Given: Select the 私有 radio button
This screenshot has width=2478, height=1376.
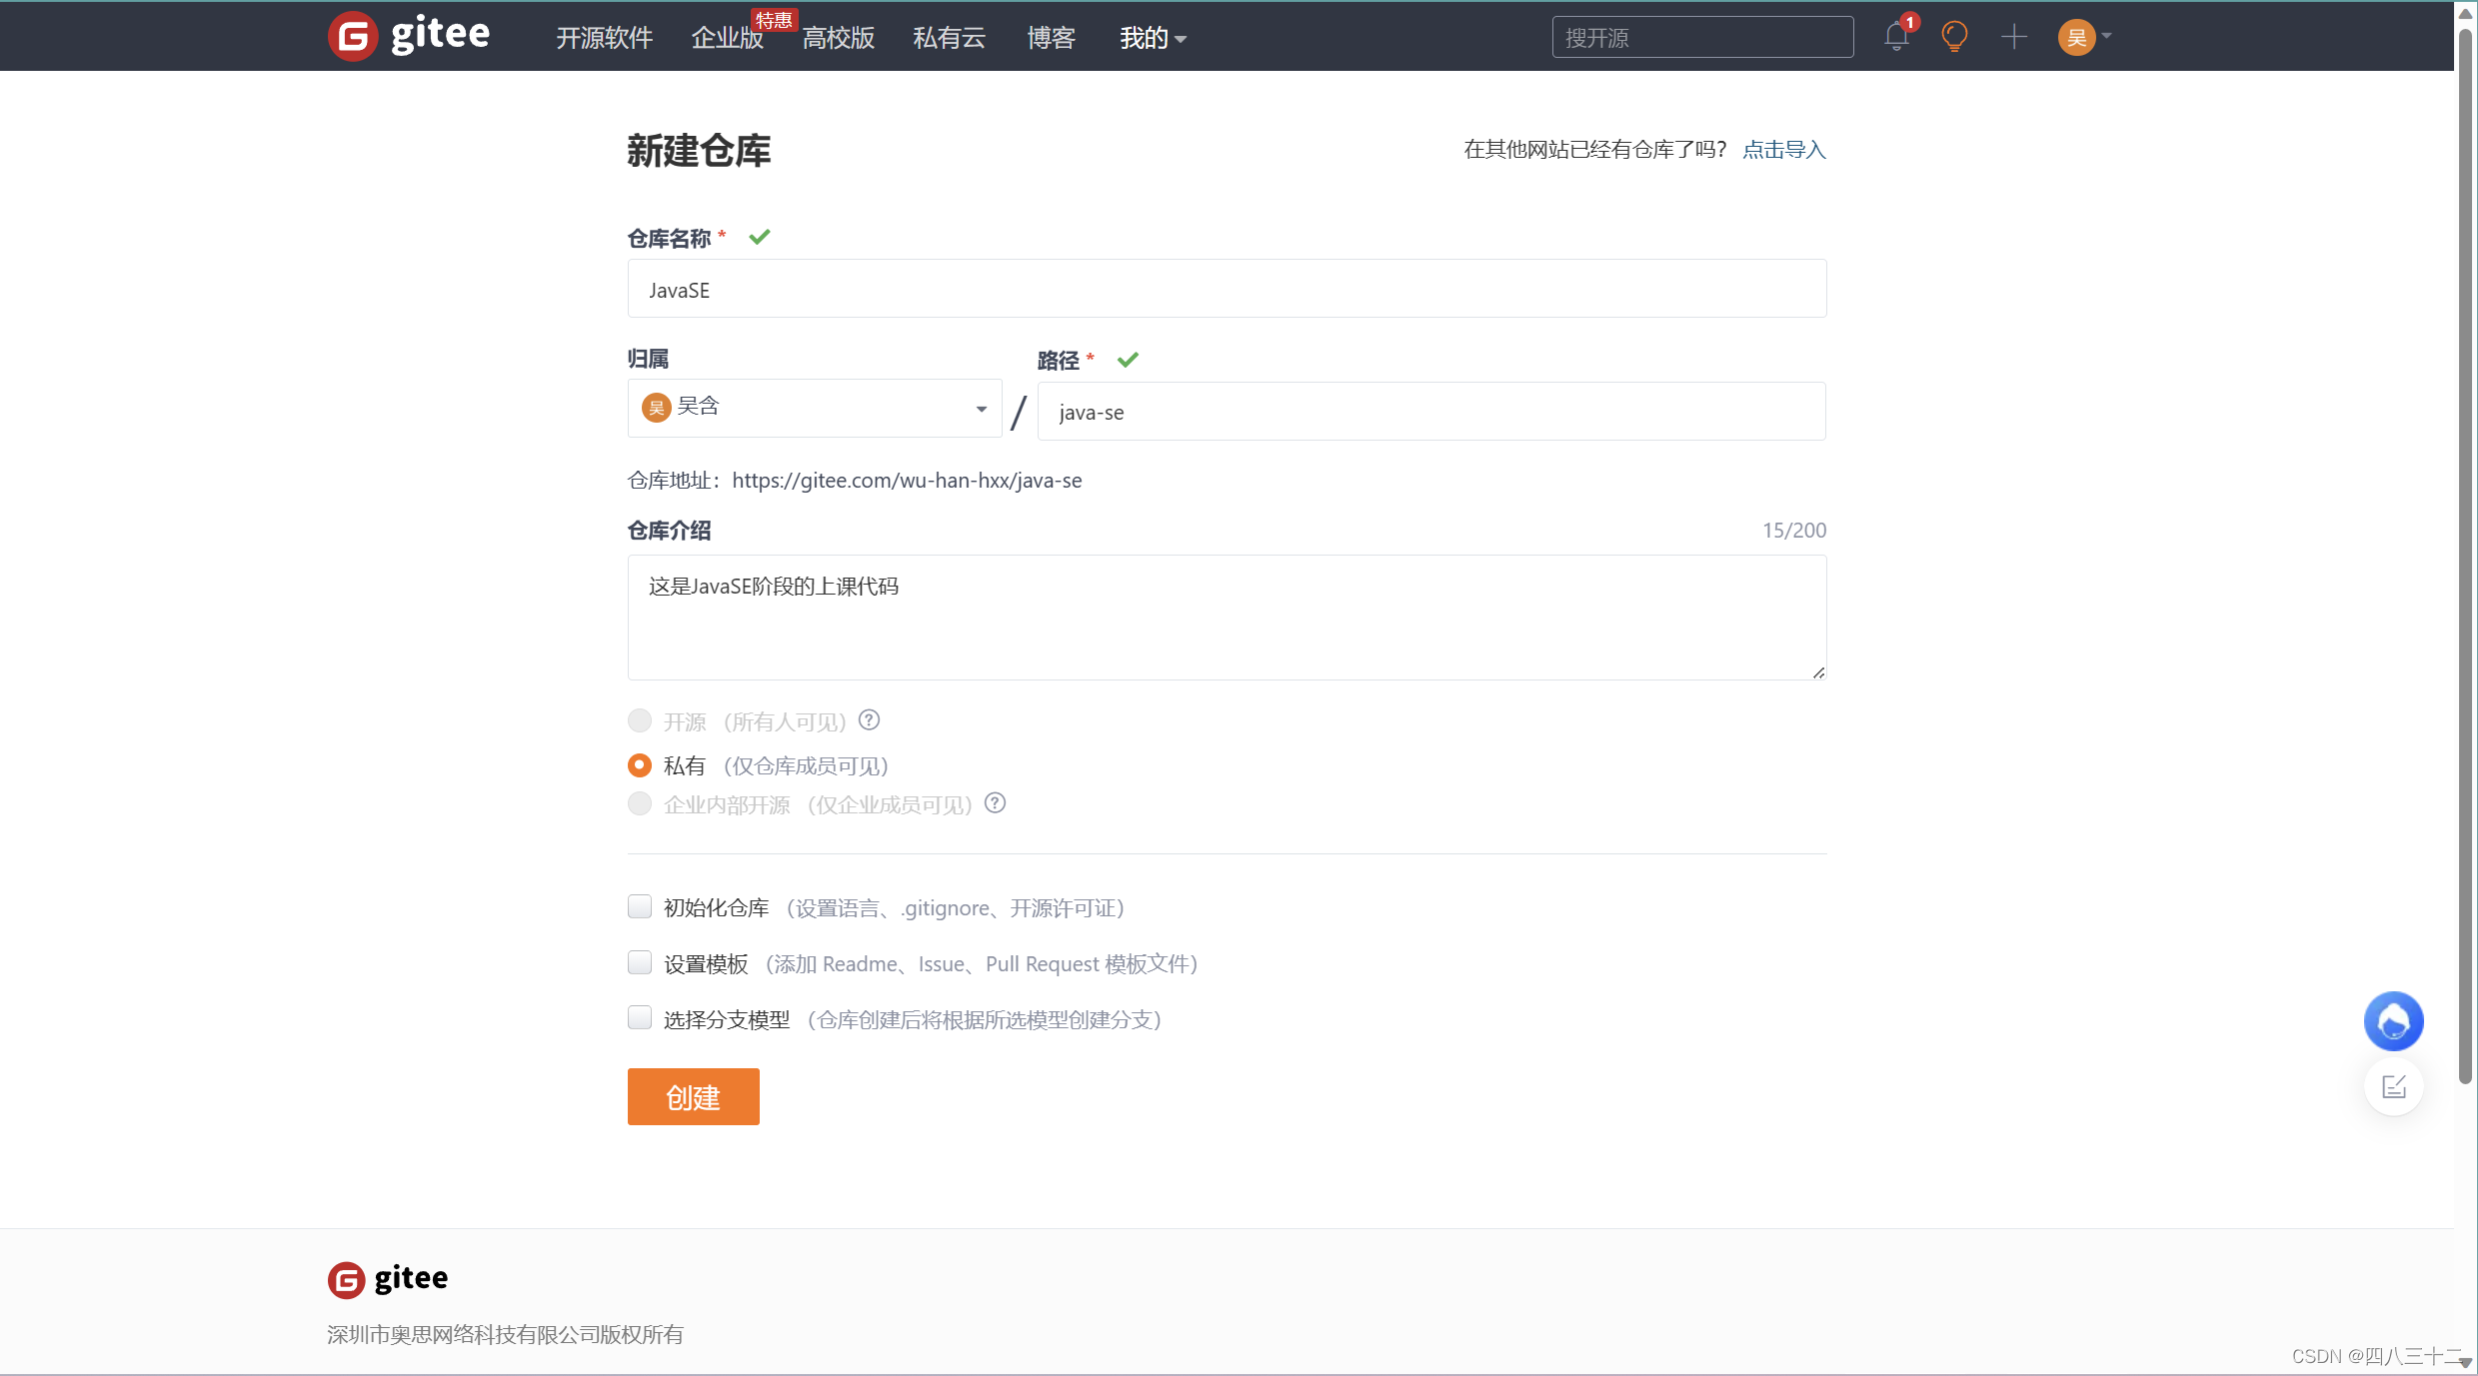Looking at the screenshot, I should [x=640, y=765].
